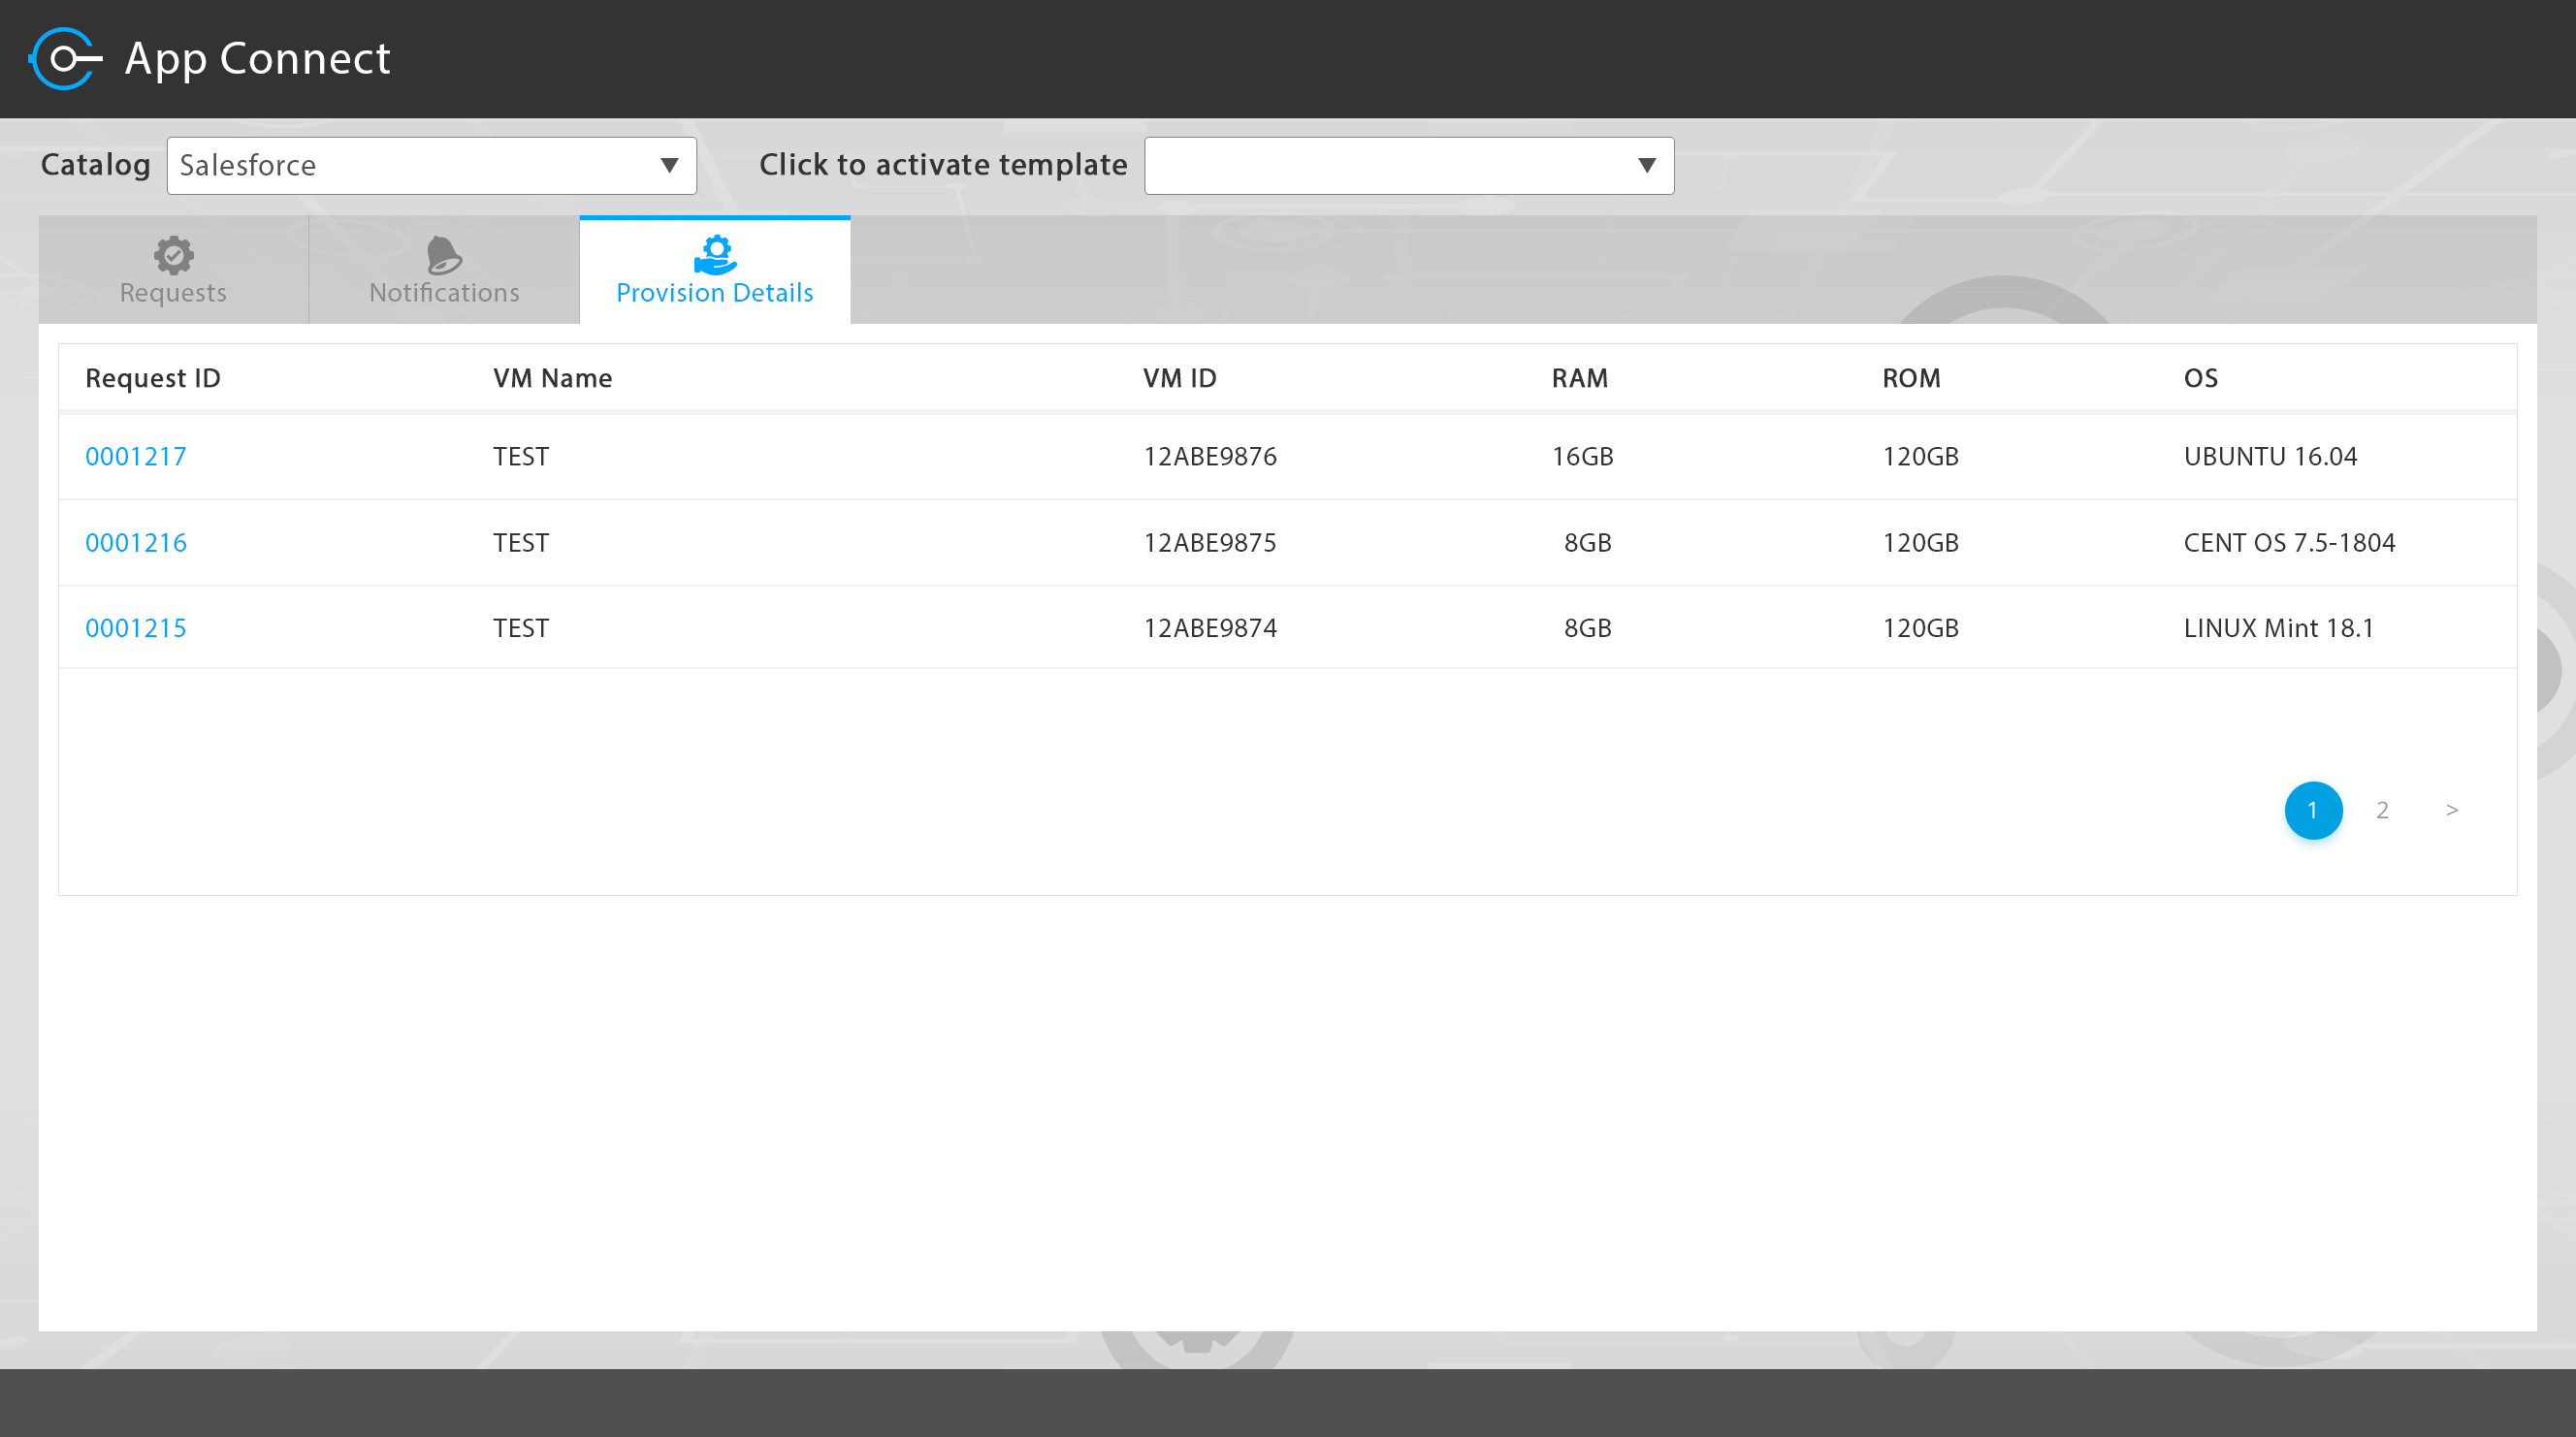Click the OS column header
Screen dimensions: 2576x1437
pos(2200,378)
